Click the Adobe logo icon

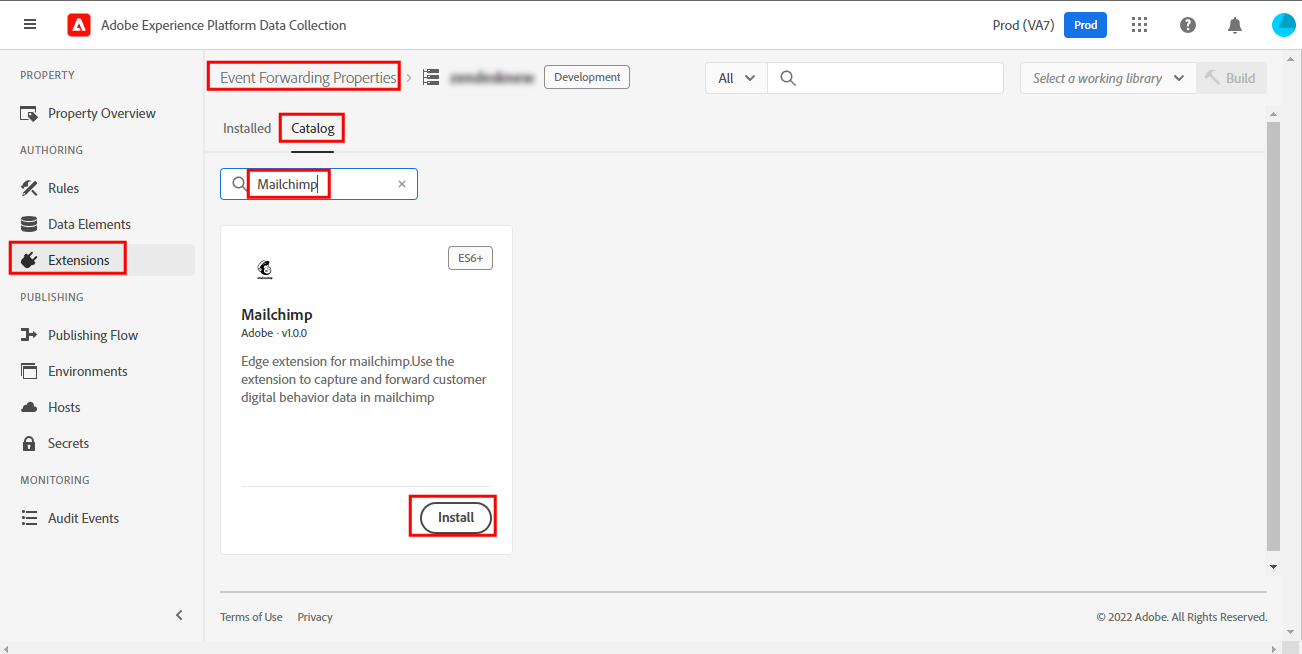(79, 25)
